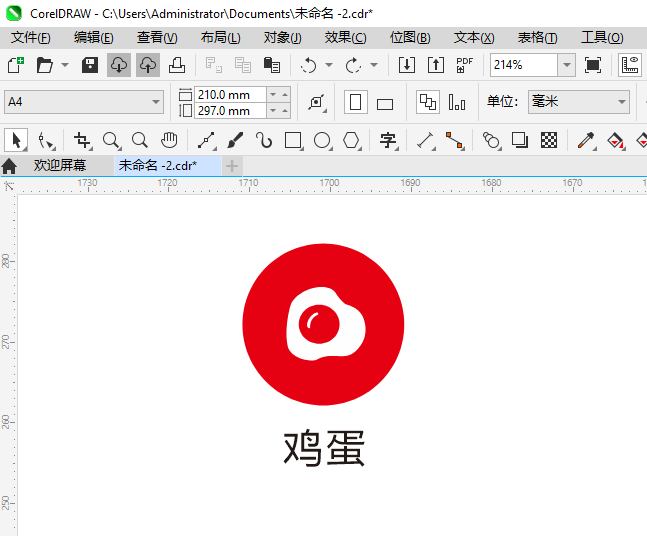Open the 文本(X) menu
The image size is (647, 536).
click(x=474, y=38)
